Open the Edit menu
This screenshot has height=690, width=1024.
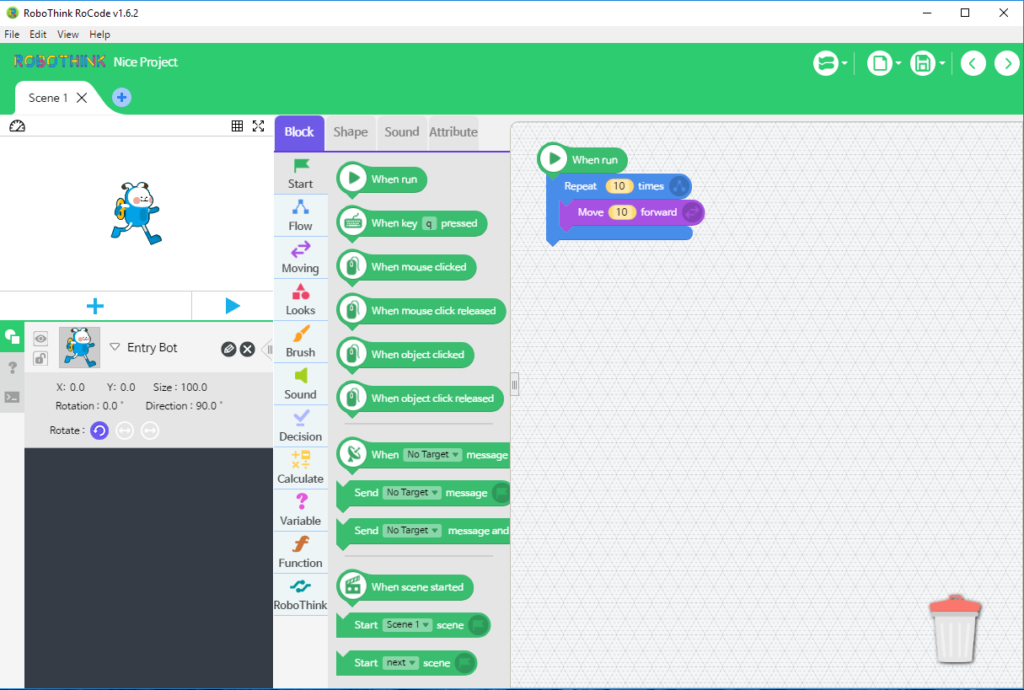[38, 34]
